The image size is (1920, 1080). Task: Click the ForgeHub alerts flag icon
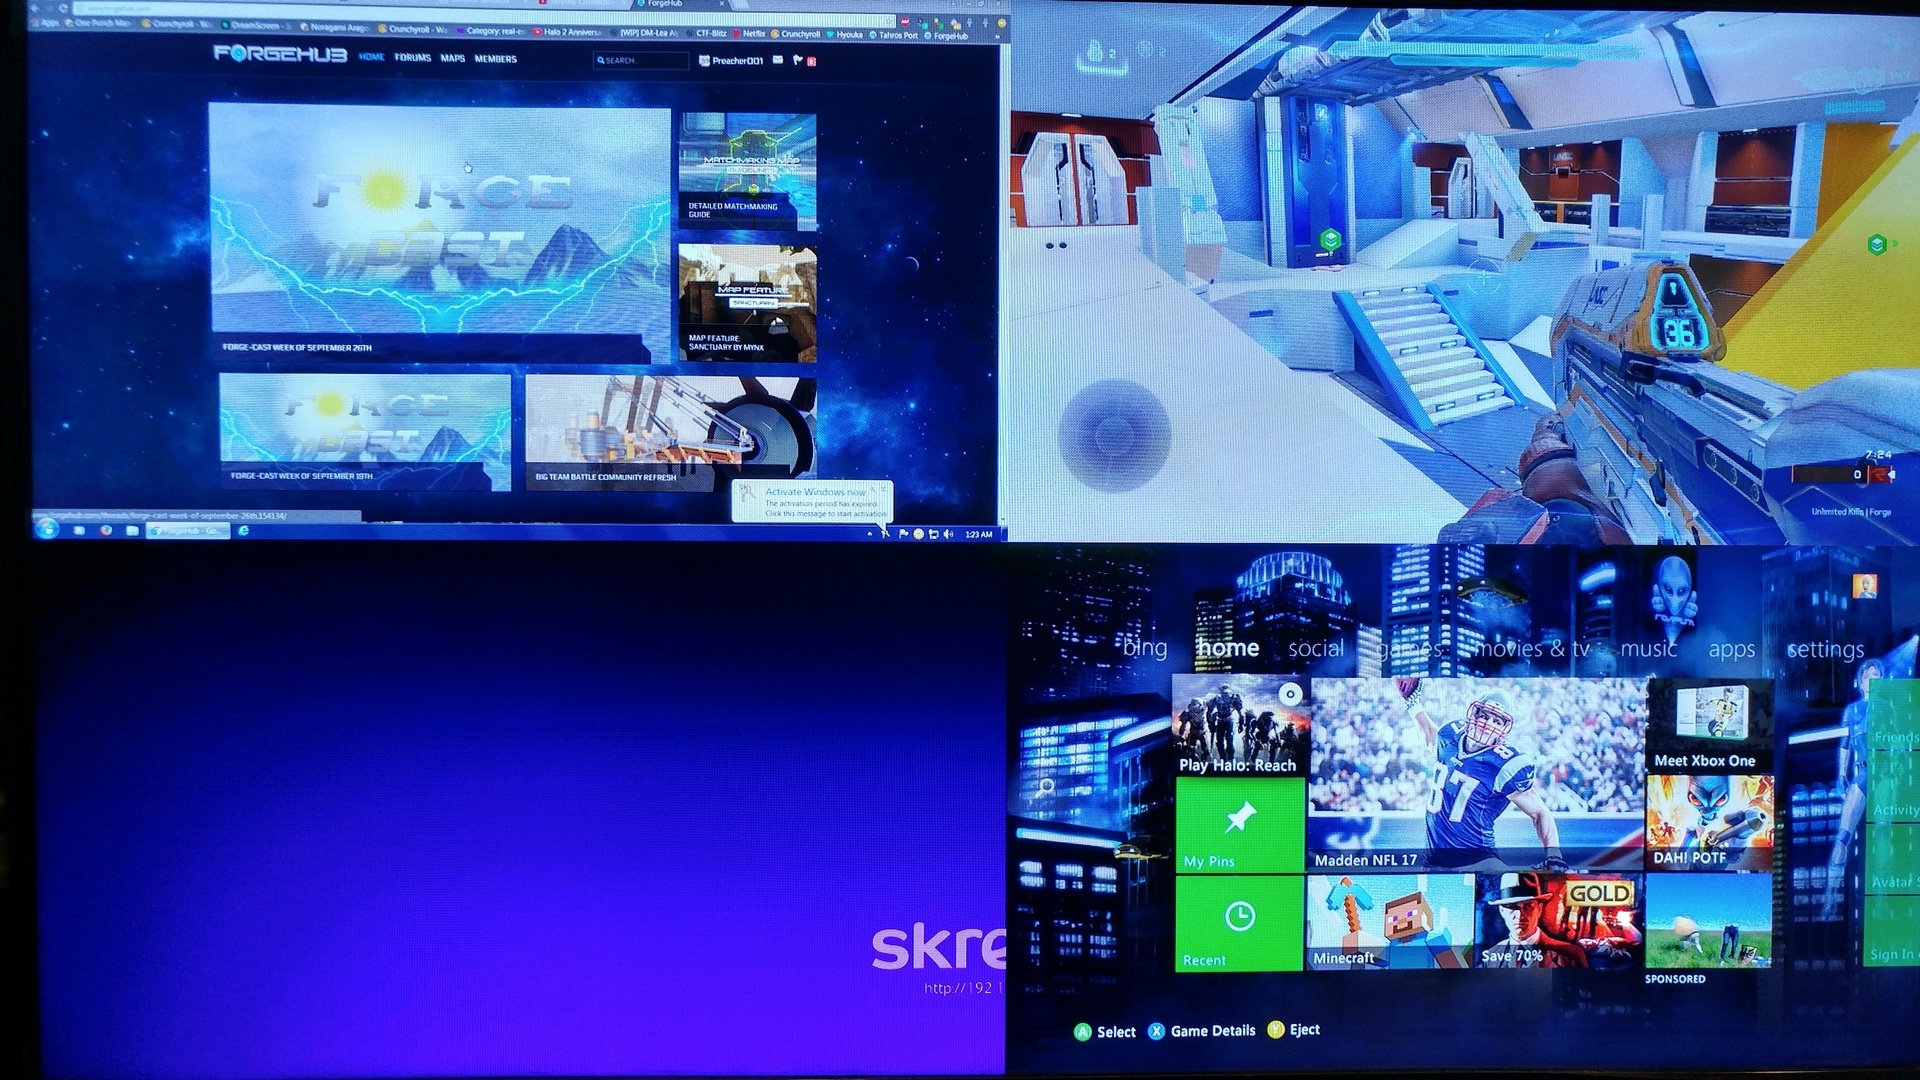[x=798, y=60]
